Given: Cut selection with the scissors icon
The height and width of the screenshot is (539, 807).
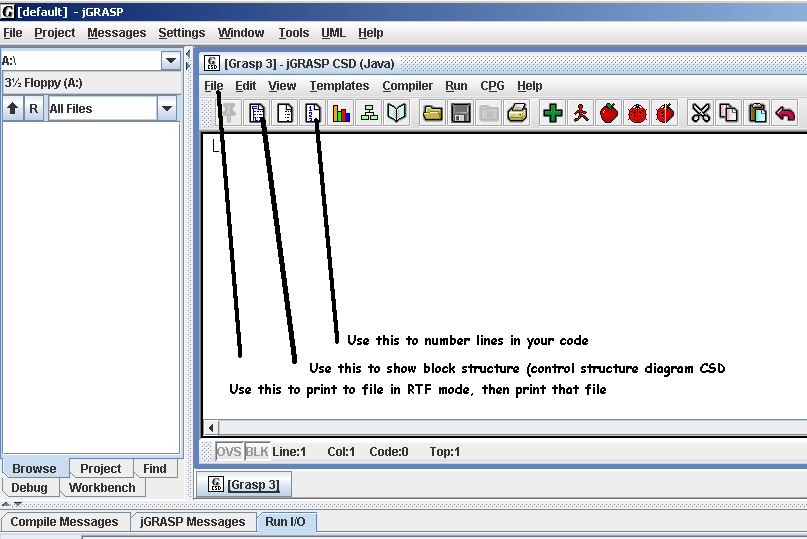Looking at the screenshot, I should (x=700, y=113).
